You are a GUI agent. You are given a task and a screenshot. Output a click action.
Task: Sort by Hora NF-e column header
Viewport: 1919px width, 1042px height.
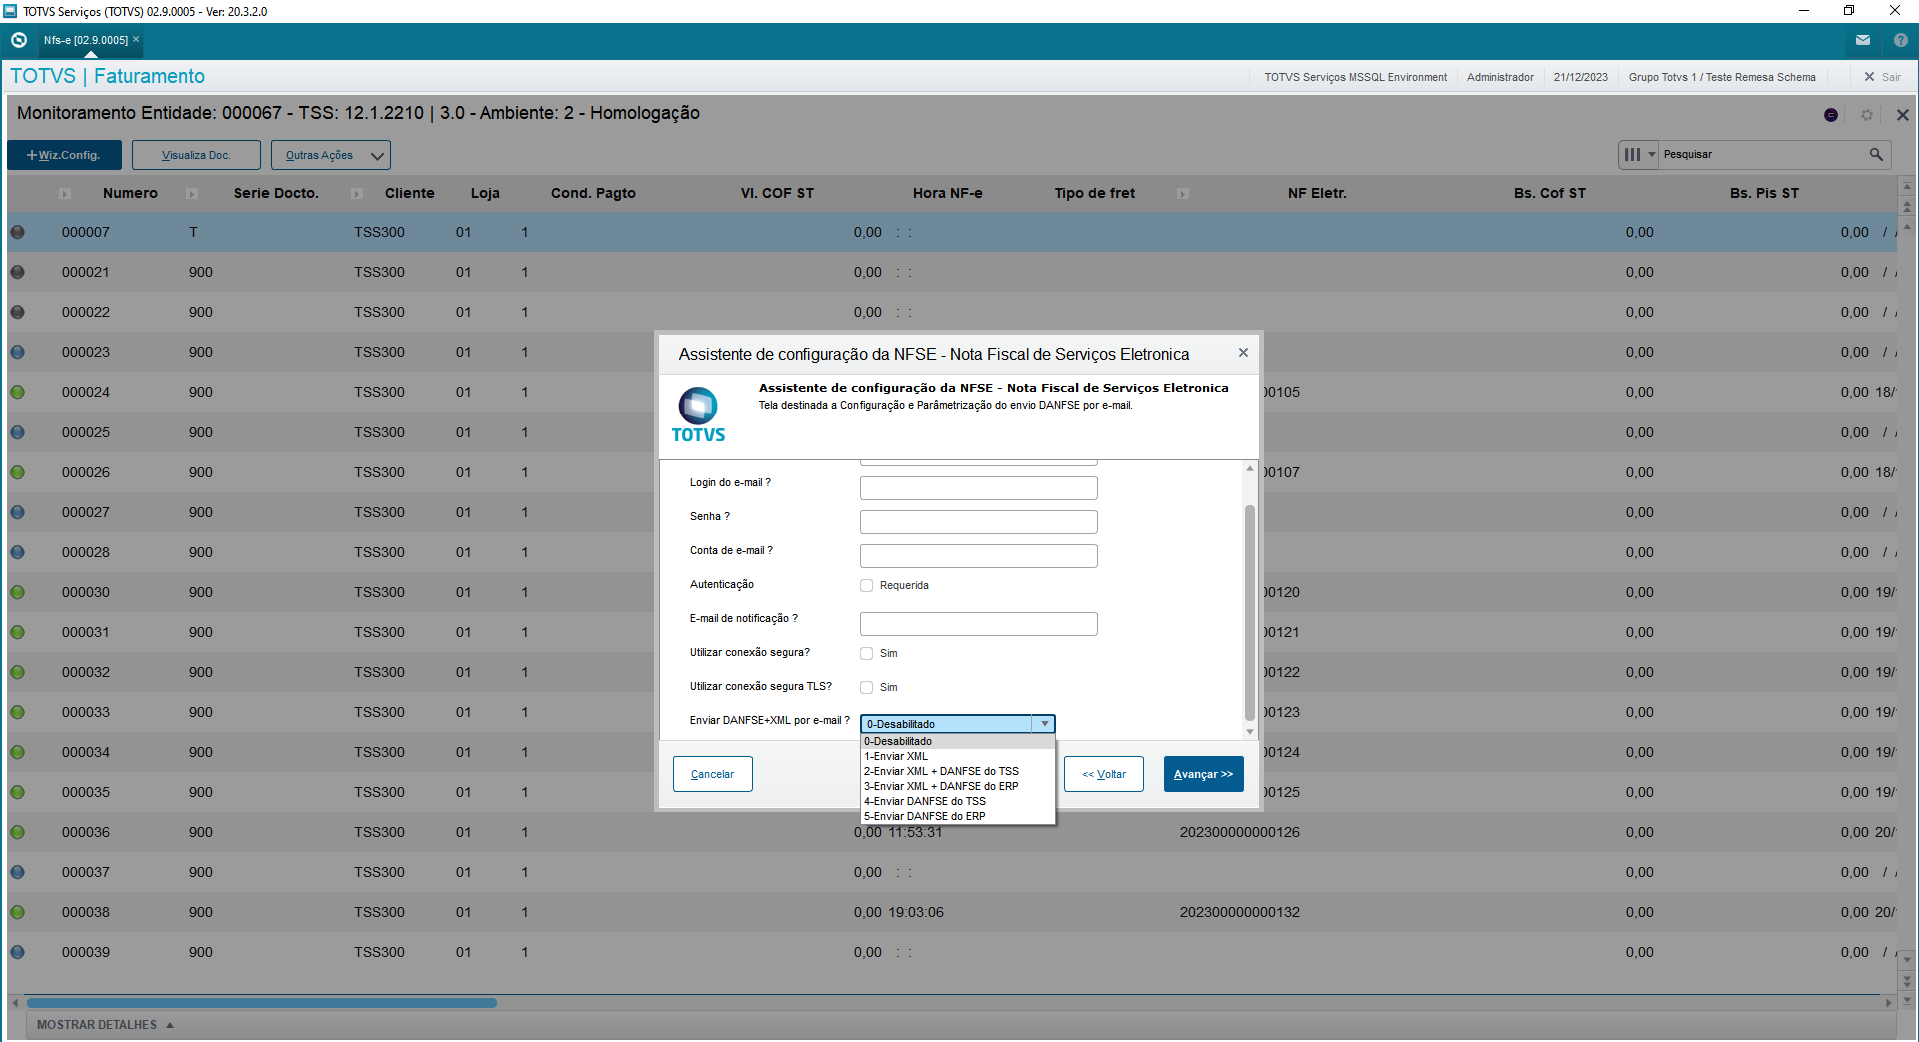[x=947, y=194]
